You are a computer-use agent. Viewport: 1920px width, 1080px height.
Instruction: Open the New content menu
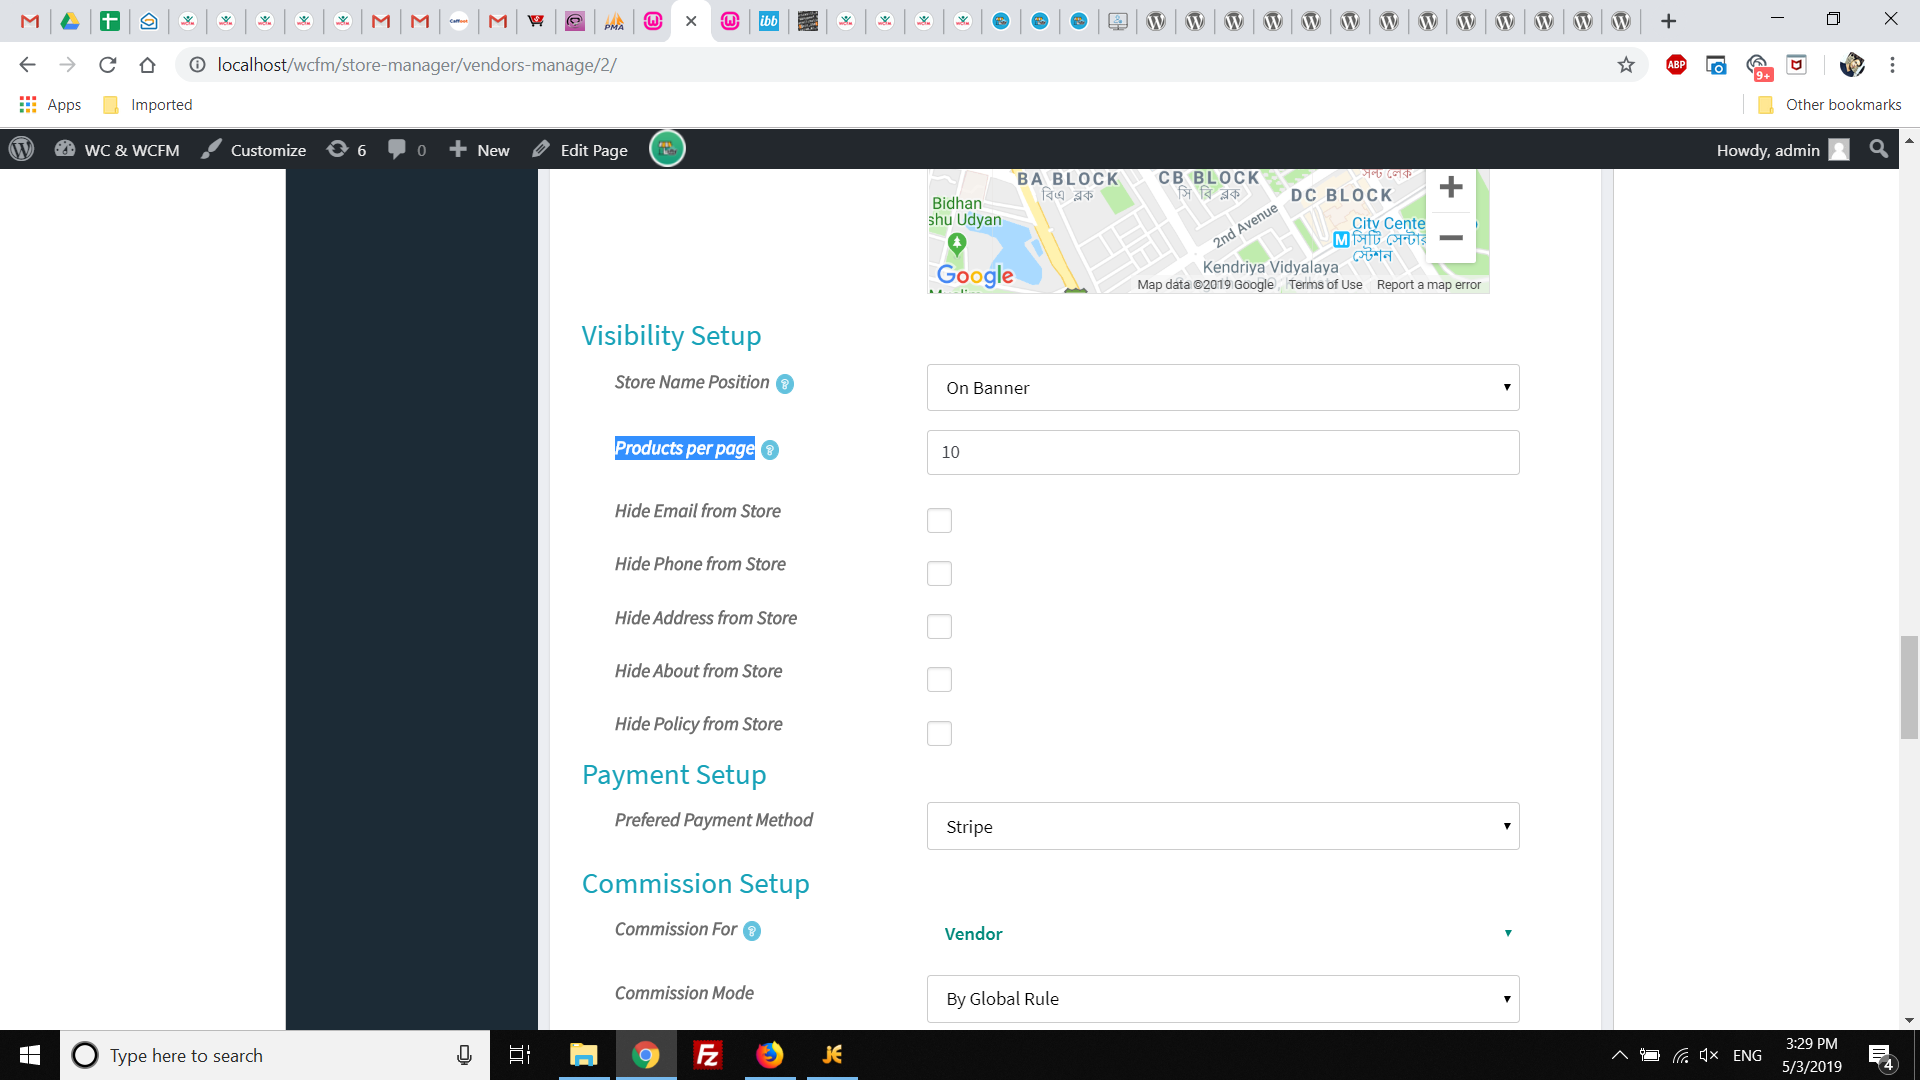pyautogui.click(x=479, y=149)
